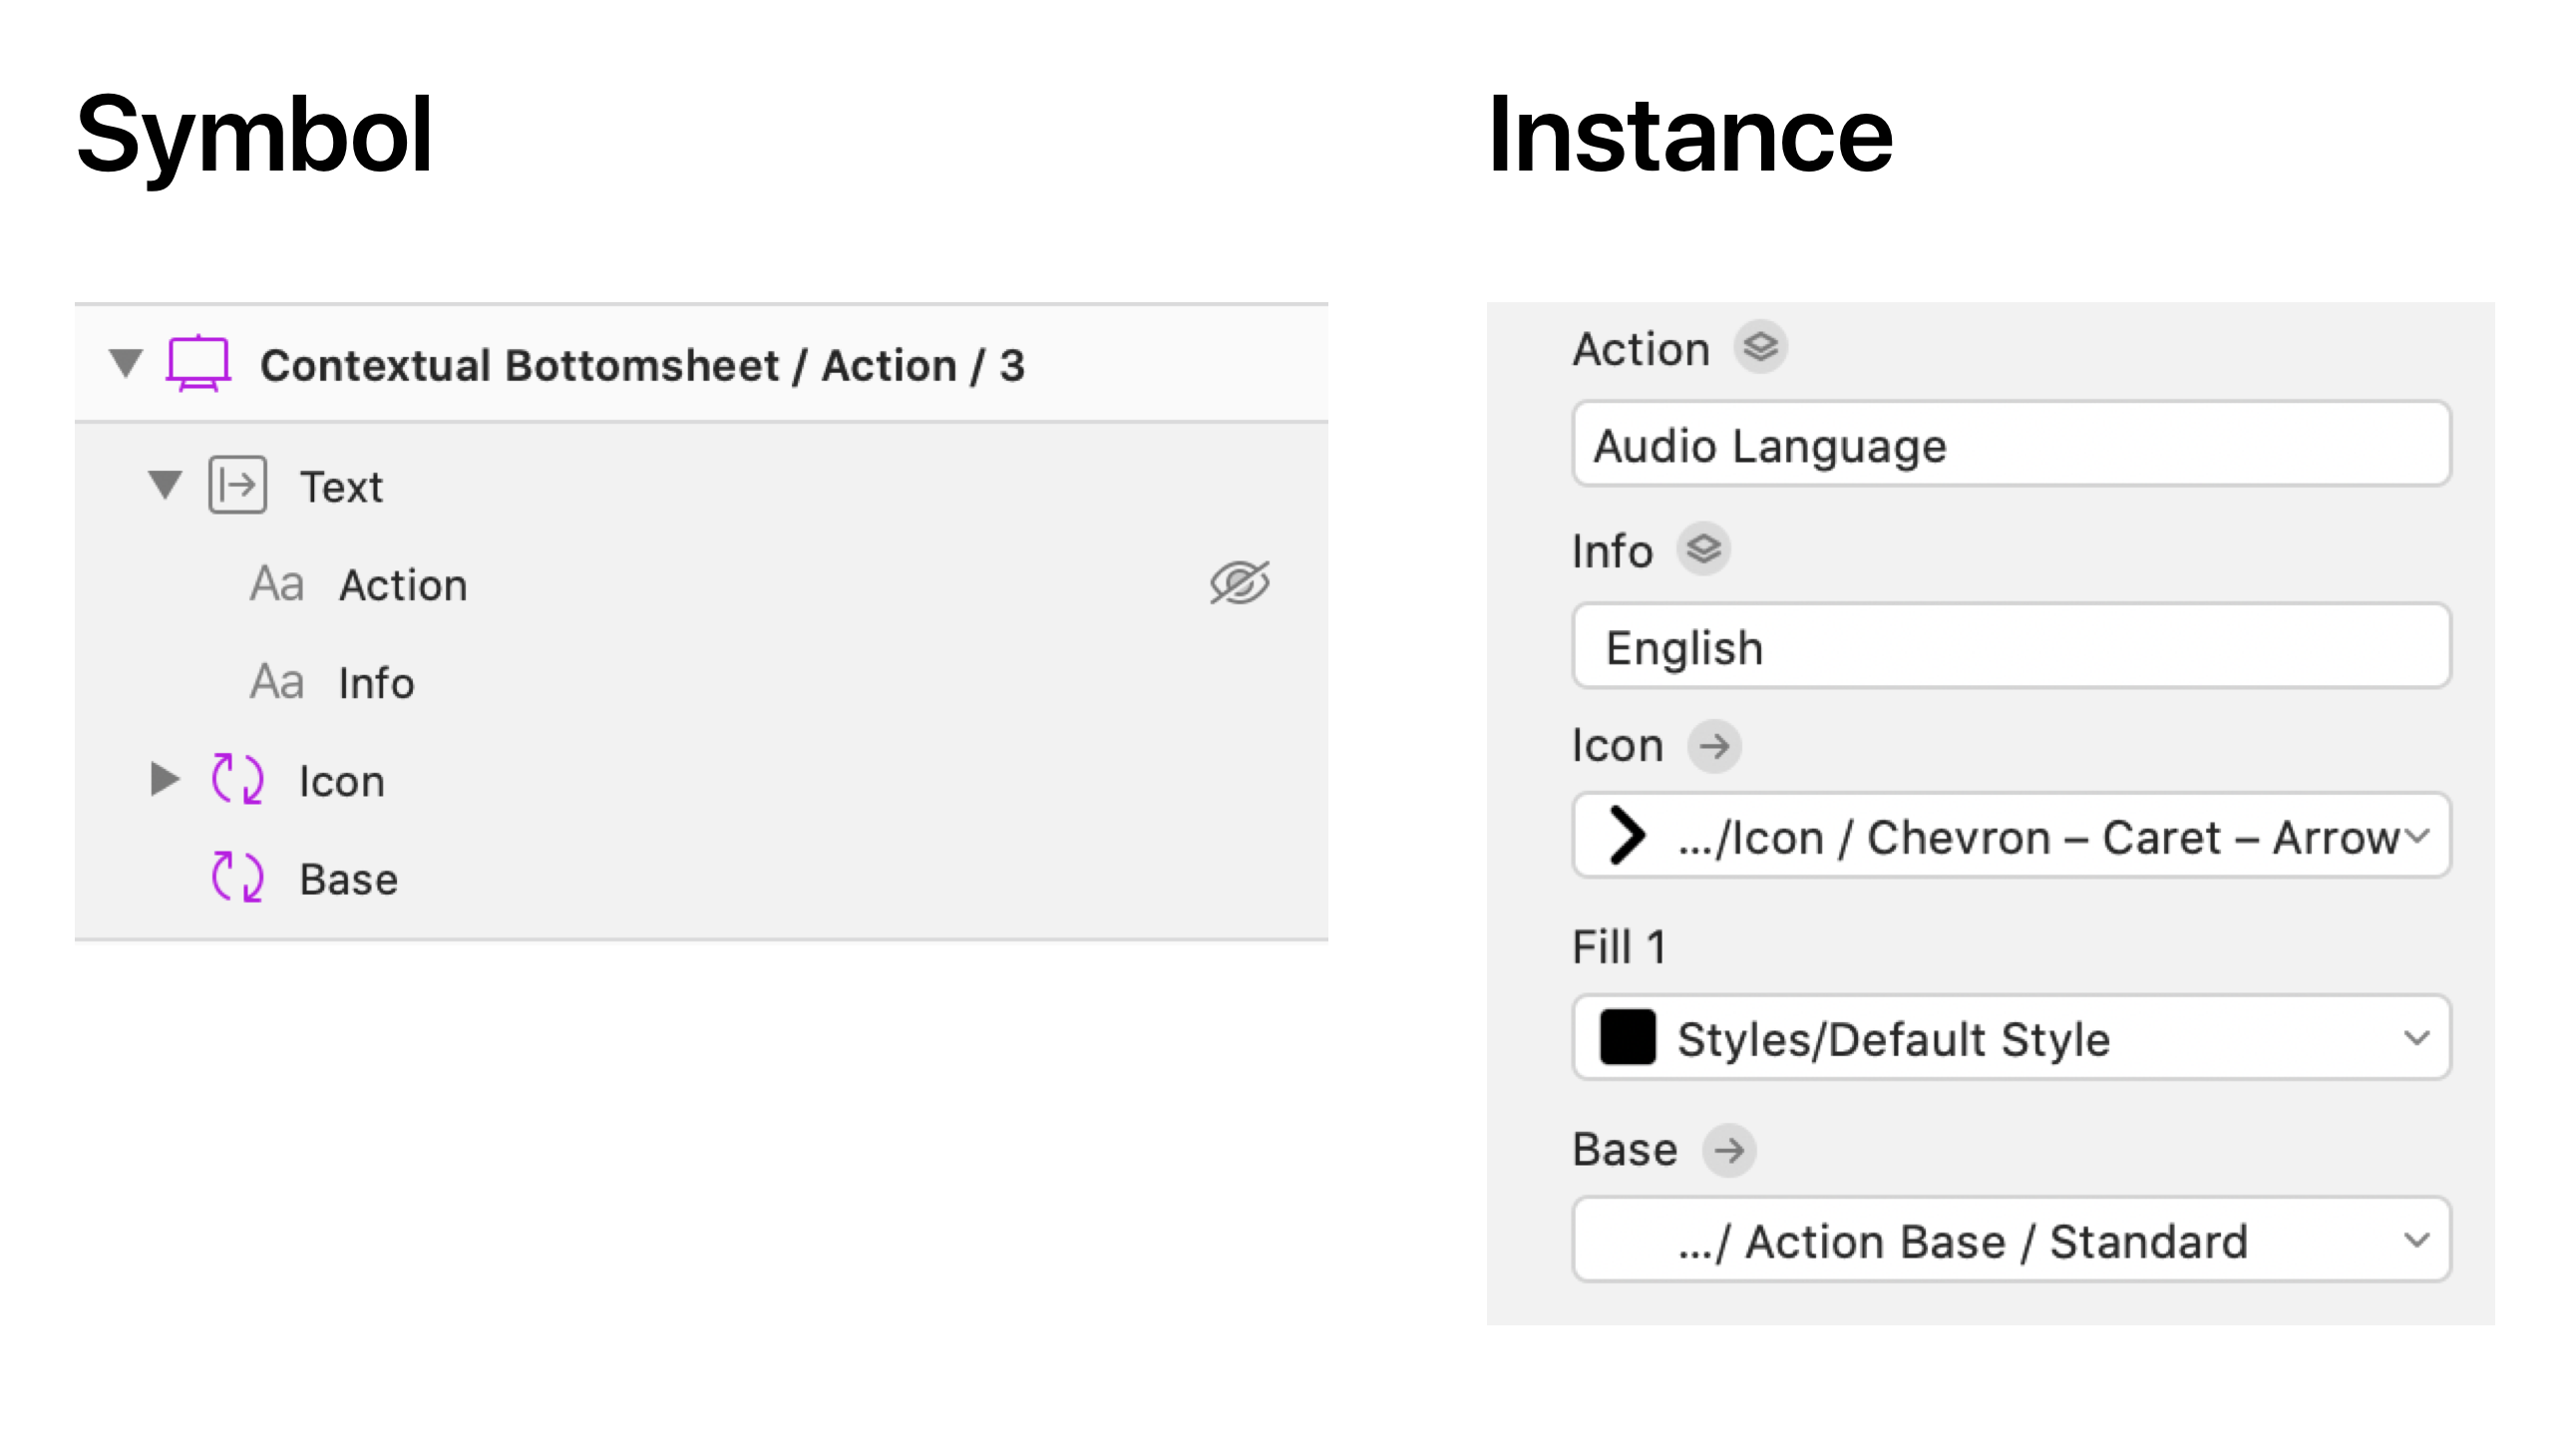
Task: Click the Aa text icon beside Info layer
Action: pos(276,682)
